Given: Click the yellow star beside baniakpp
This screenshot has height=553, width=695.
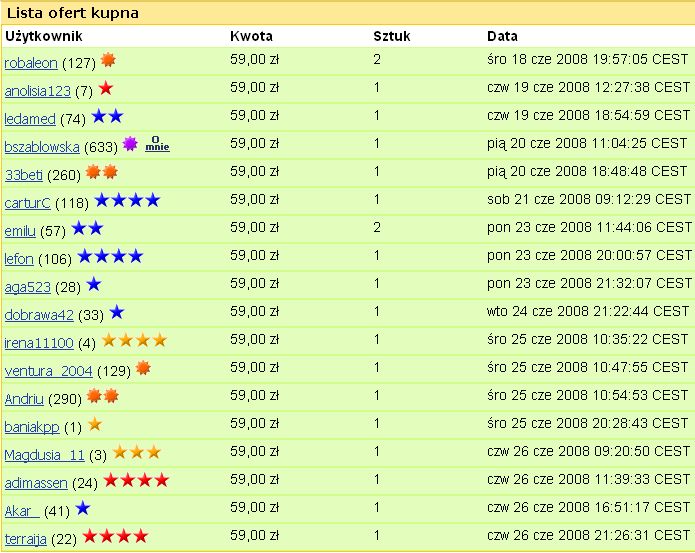Looking at the screenshot, I should (x=95, y=425).
